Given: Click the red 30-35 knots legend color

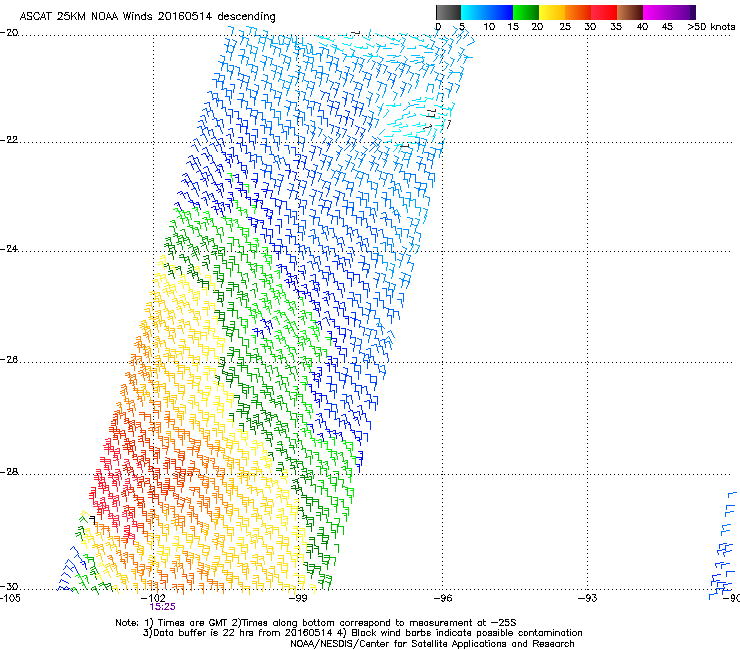Looking at the screenshot, I should (x=604, y=12).
